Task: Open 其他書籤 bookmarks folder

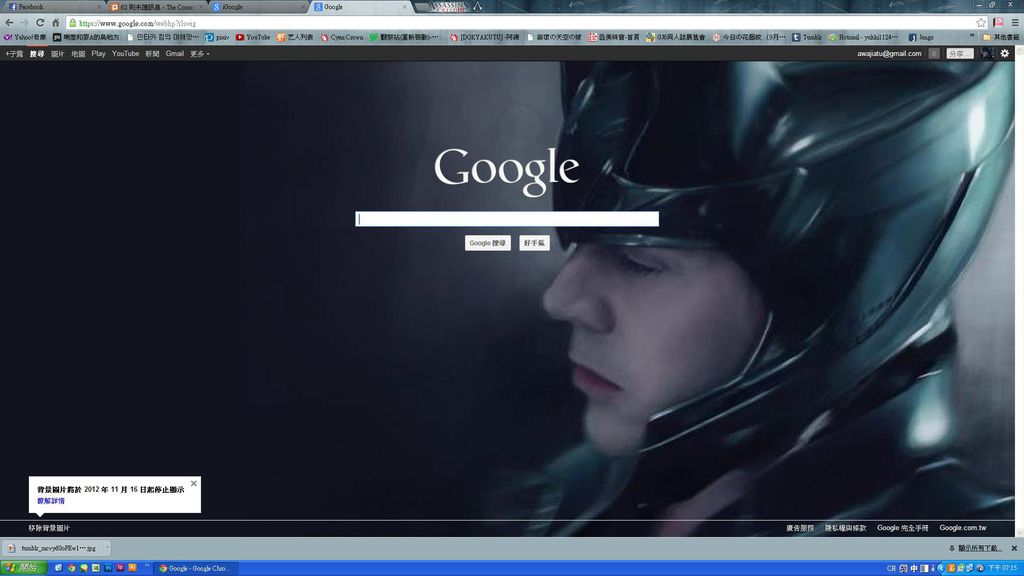Action: coord(1000,37)
